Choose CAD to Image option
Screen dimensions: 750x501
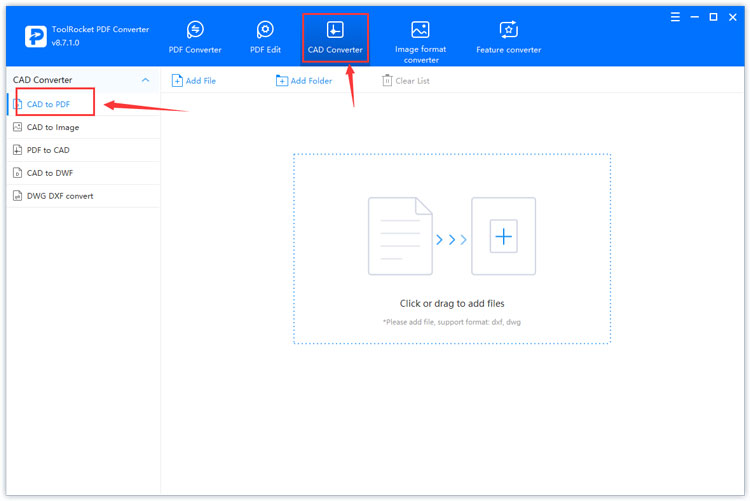84,127
